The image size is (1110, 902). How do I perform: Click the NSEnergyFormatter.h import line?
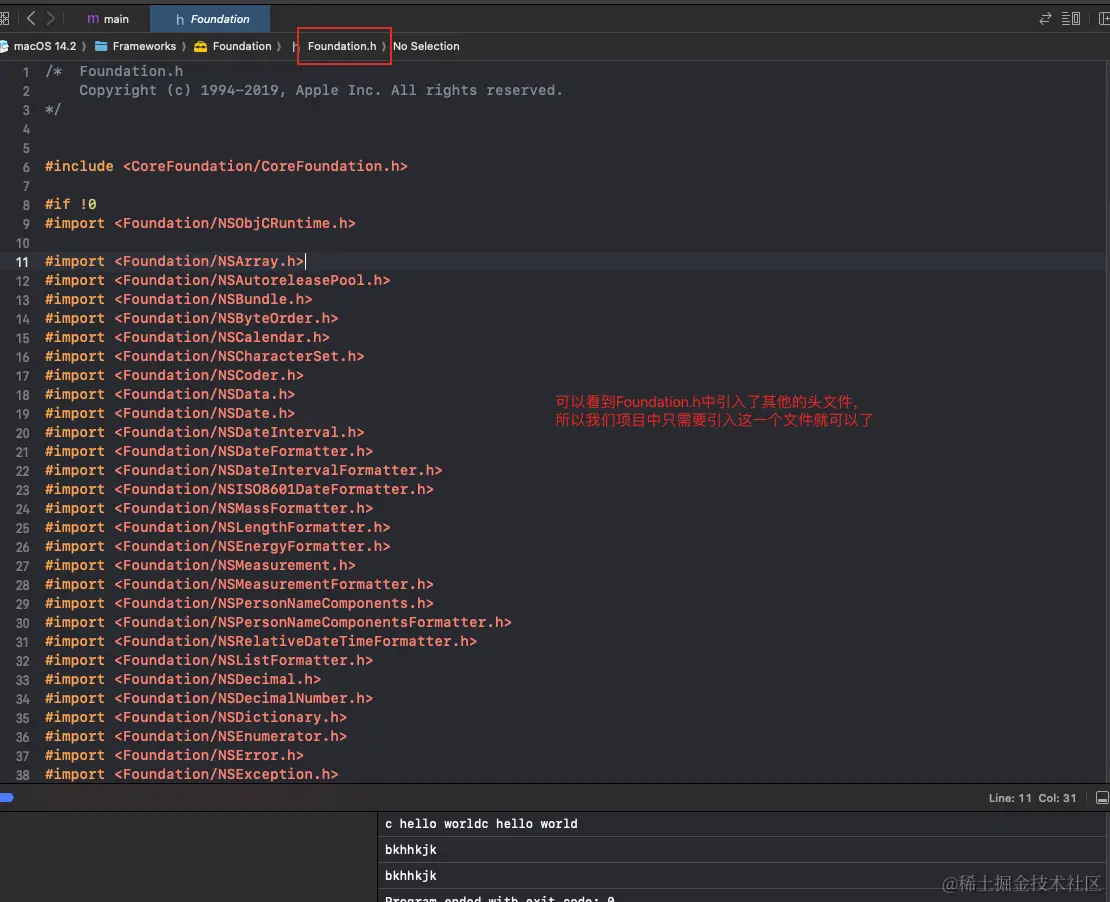(218, 547)
